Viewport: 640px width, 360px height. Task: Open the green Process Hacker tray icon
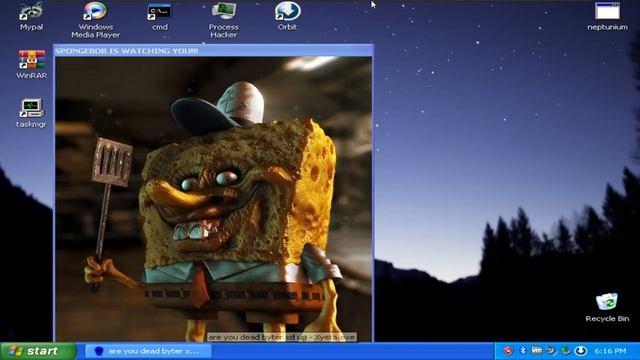click(565, 351)
